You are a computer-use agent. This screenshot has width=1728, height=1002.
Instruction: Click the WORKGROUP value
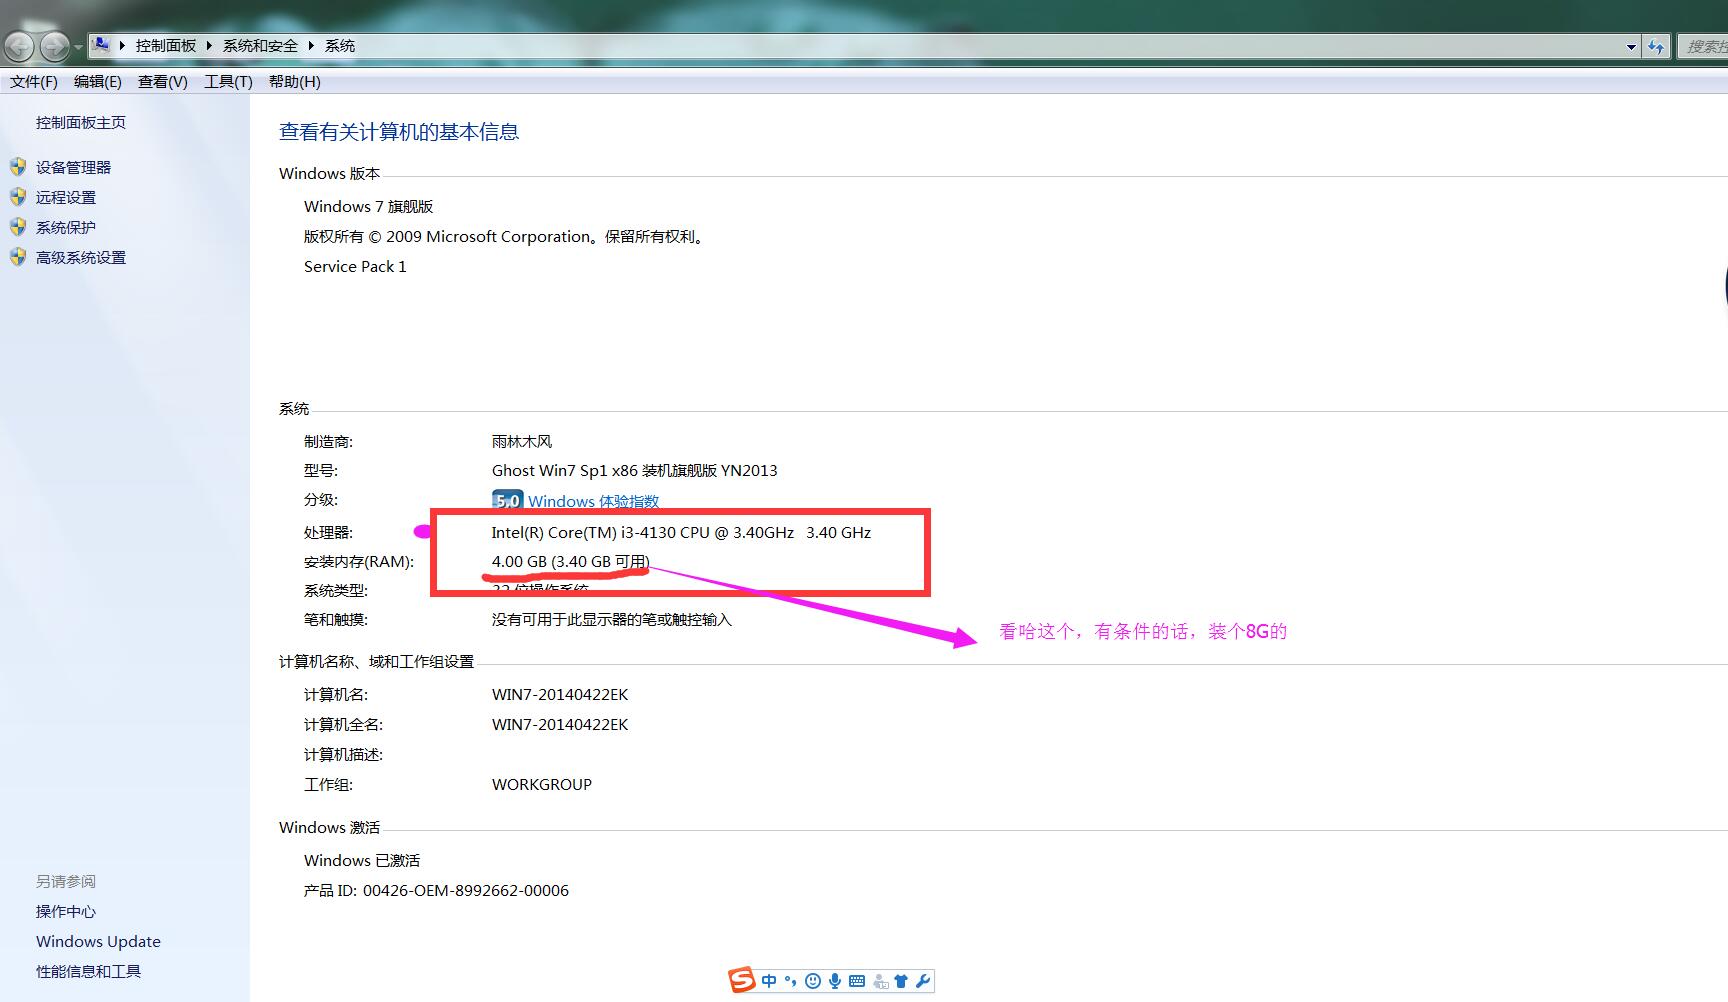542,785
